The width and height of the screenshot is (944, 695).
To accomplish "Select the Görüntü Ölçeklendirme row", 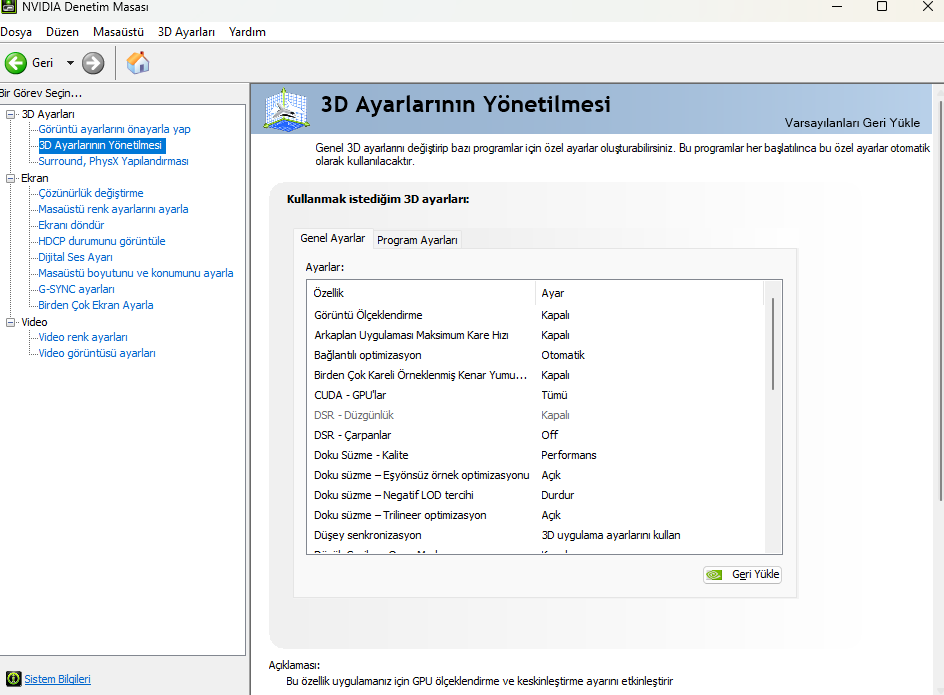I will (536, 315).
